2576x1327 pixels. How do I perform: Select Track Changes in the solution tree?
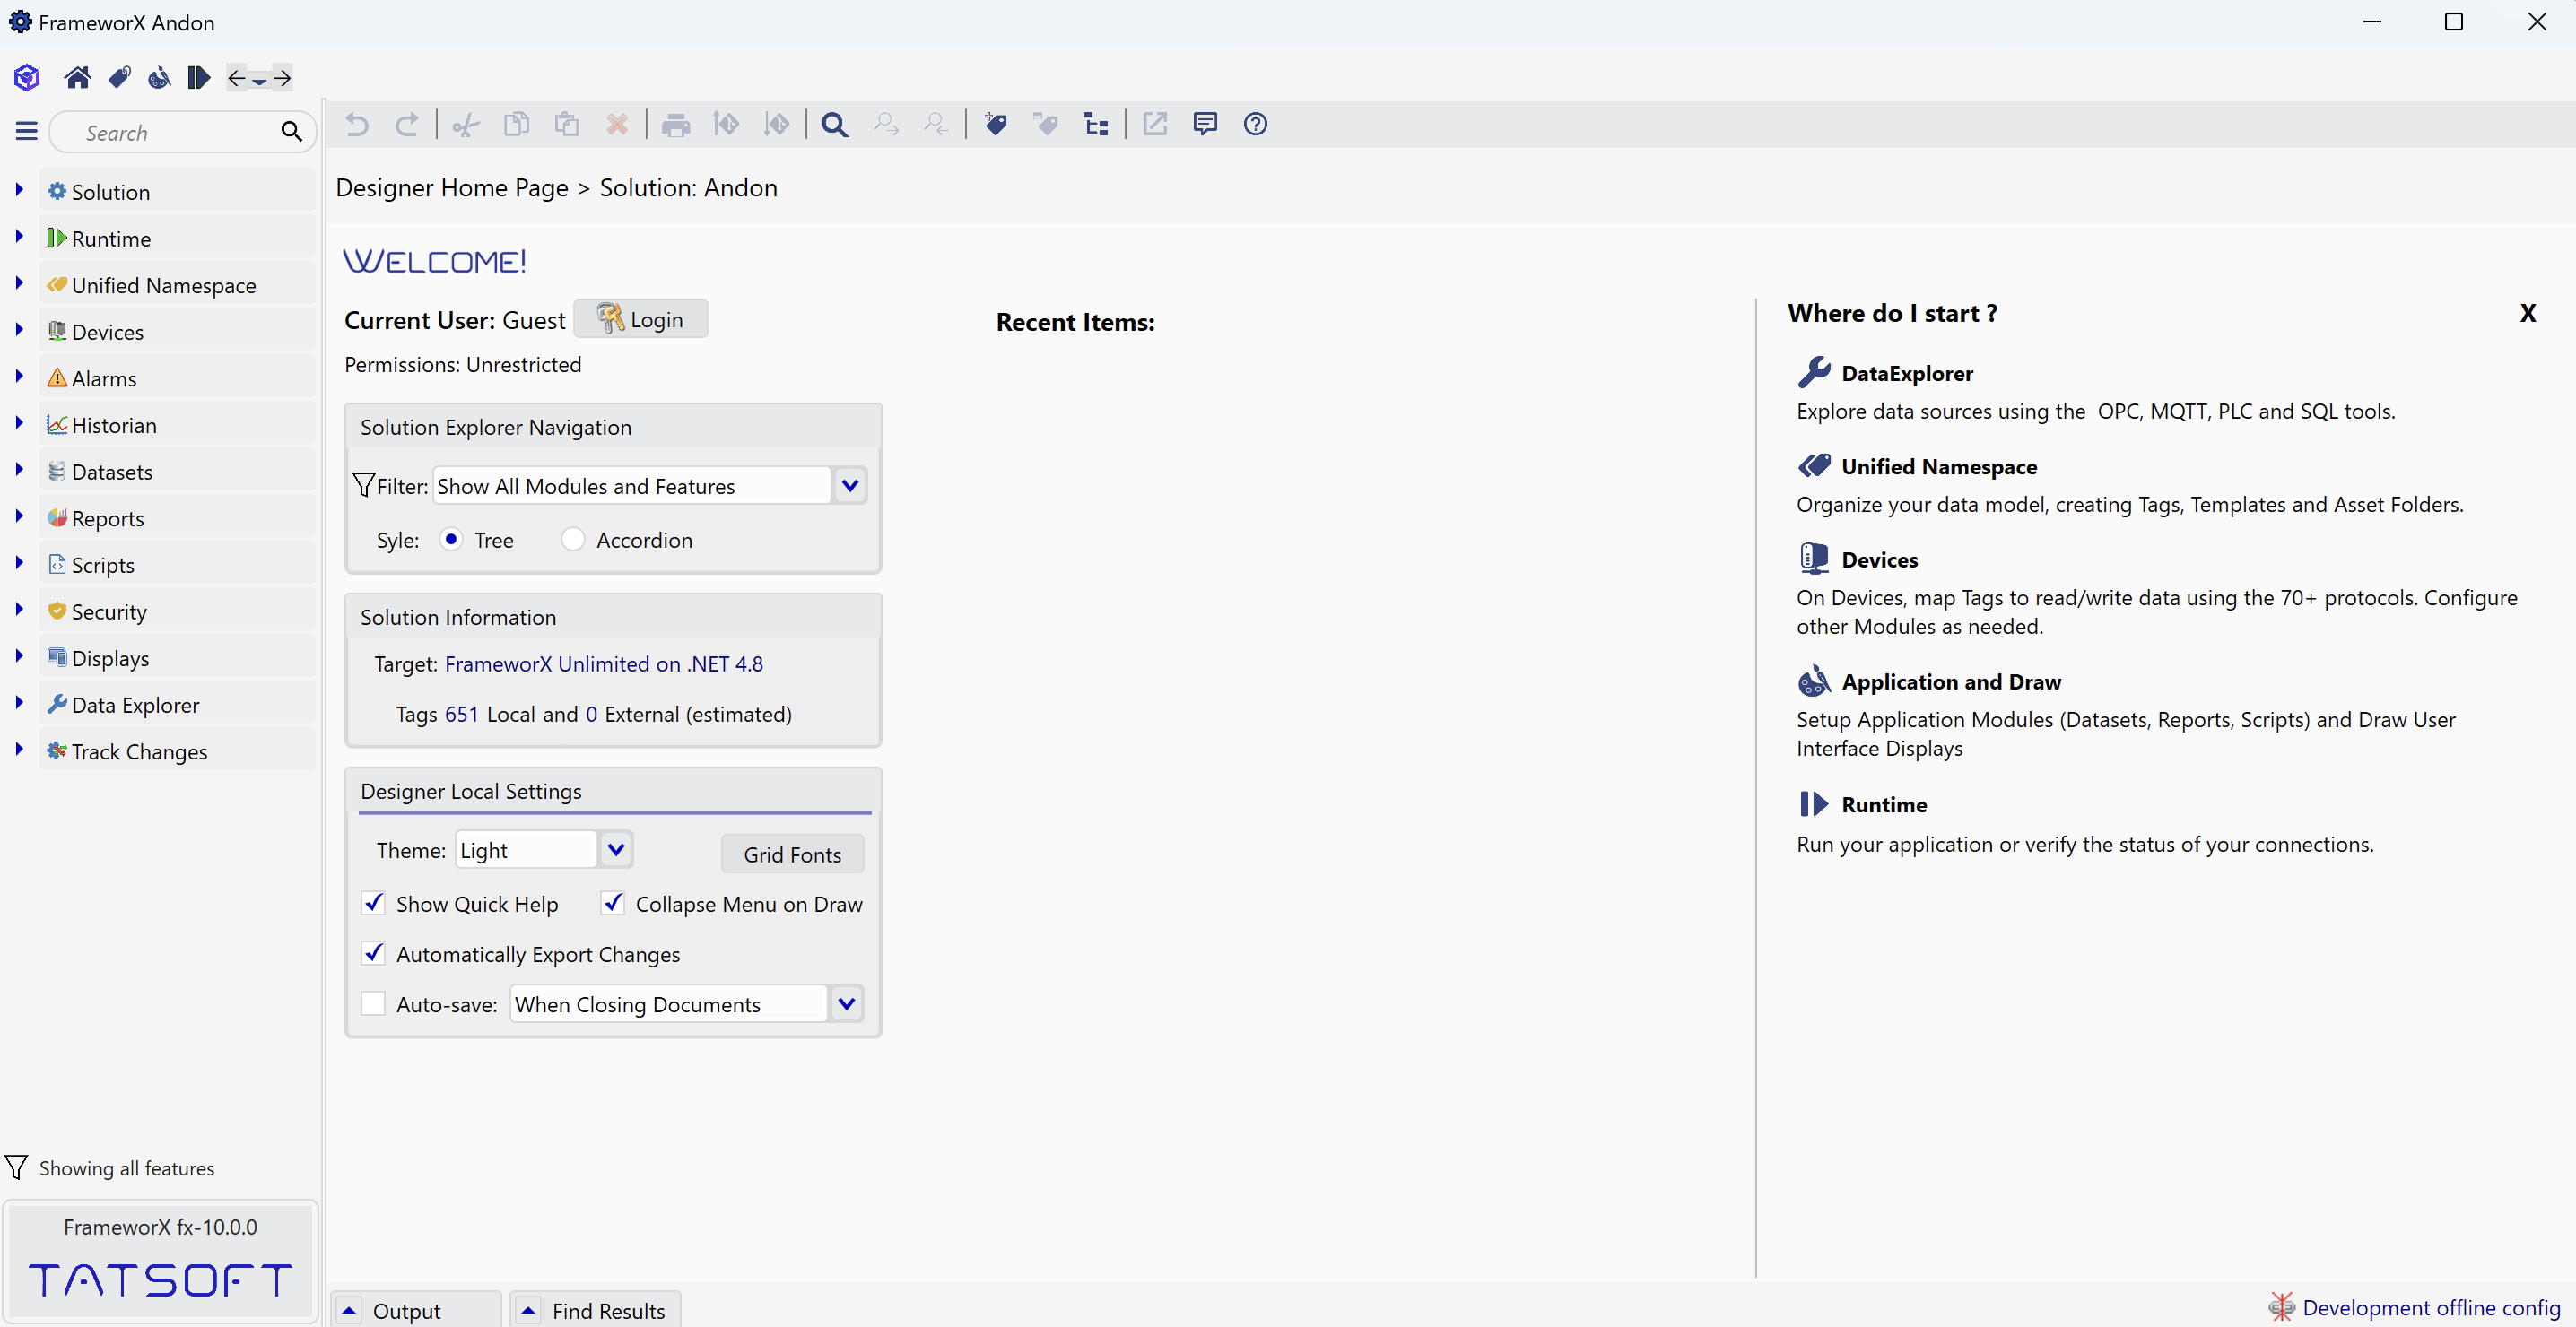178,751
